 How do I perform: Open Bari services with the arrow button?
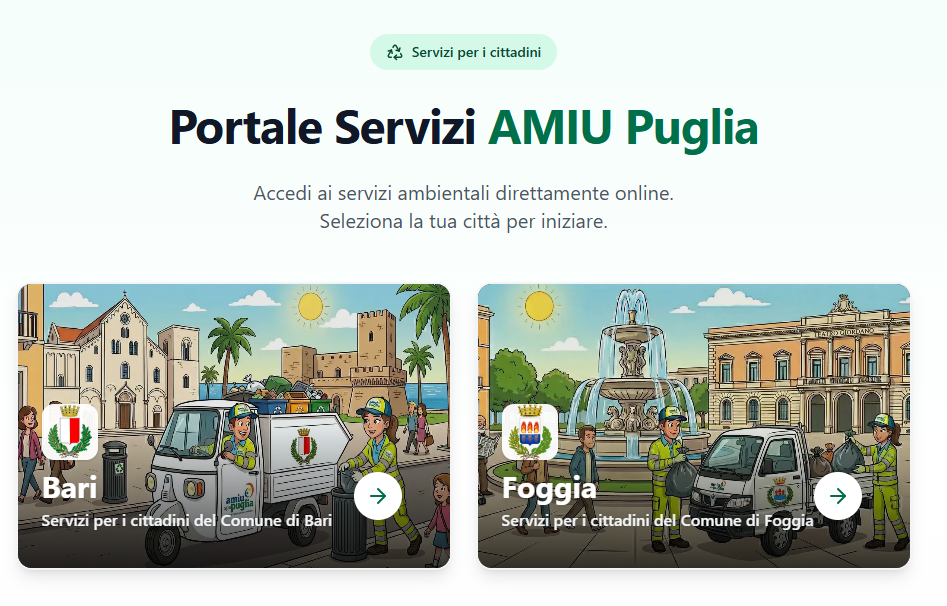378,496
